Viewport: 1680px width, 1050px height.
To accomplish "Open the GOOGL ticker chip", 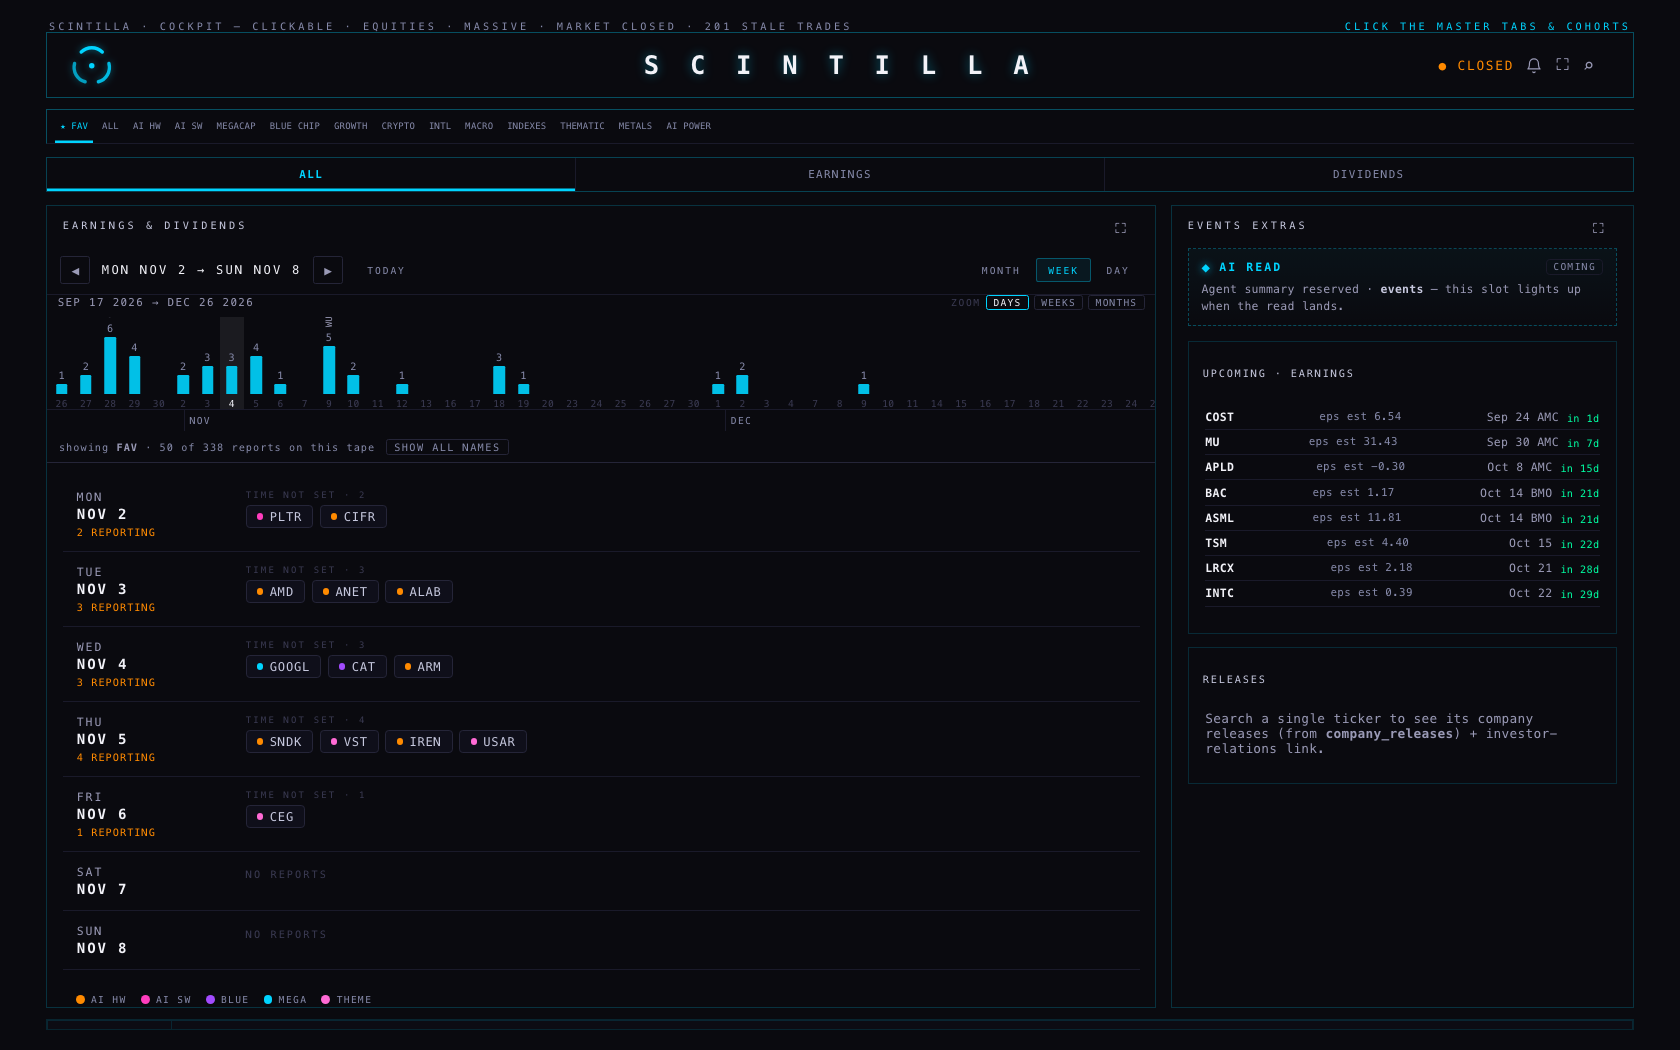I will click(283, 667).
